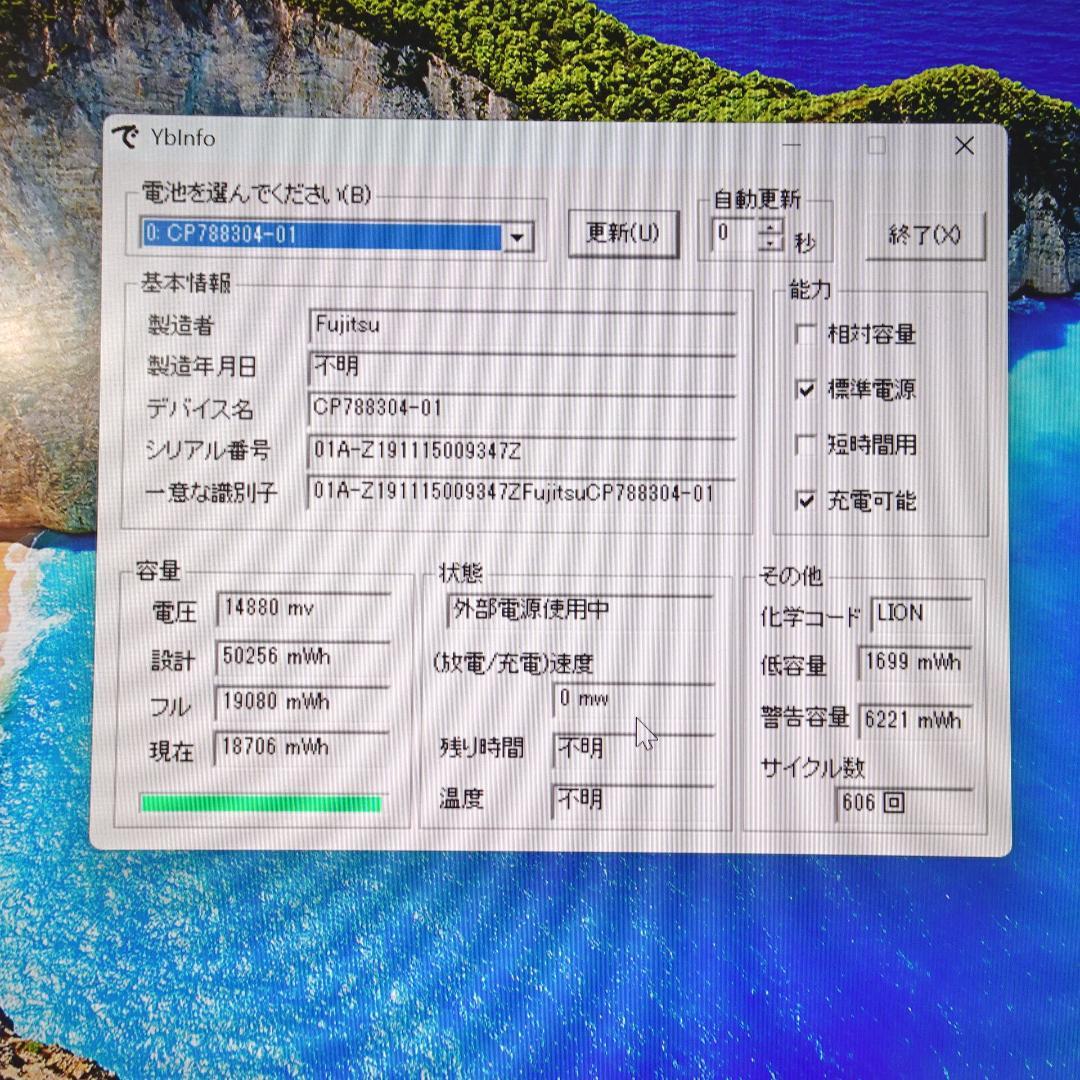Uncheck the 標準電源 checkbox
Image resolution: width=1080 pixels, height=1080 pixels.
pyautogui.click(x=806, y=391)
